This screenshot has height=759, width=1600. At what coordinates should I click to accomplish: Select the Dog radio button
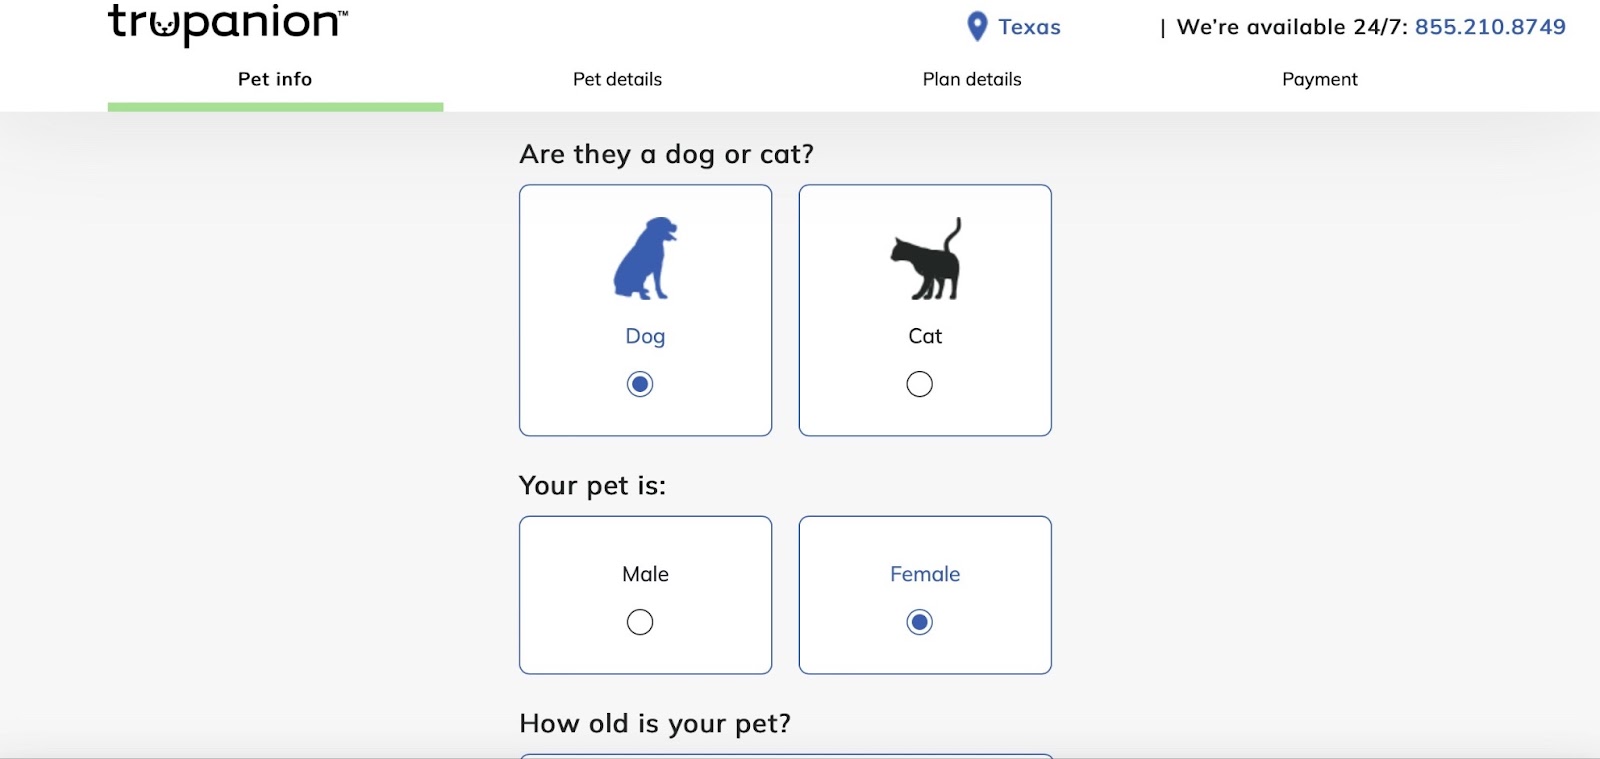tap(640, 384)
